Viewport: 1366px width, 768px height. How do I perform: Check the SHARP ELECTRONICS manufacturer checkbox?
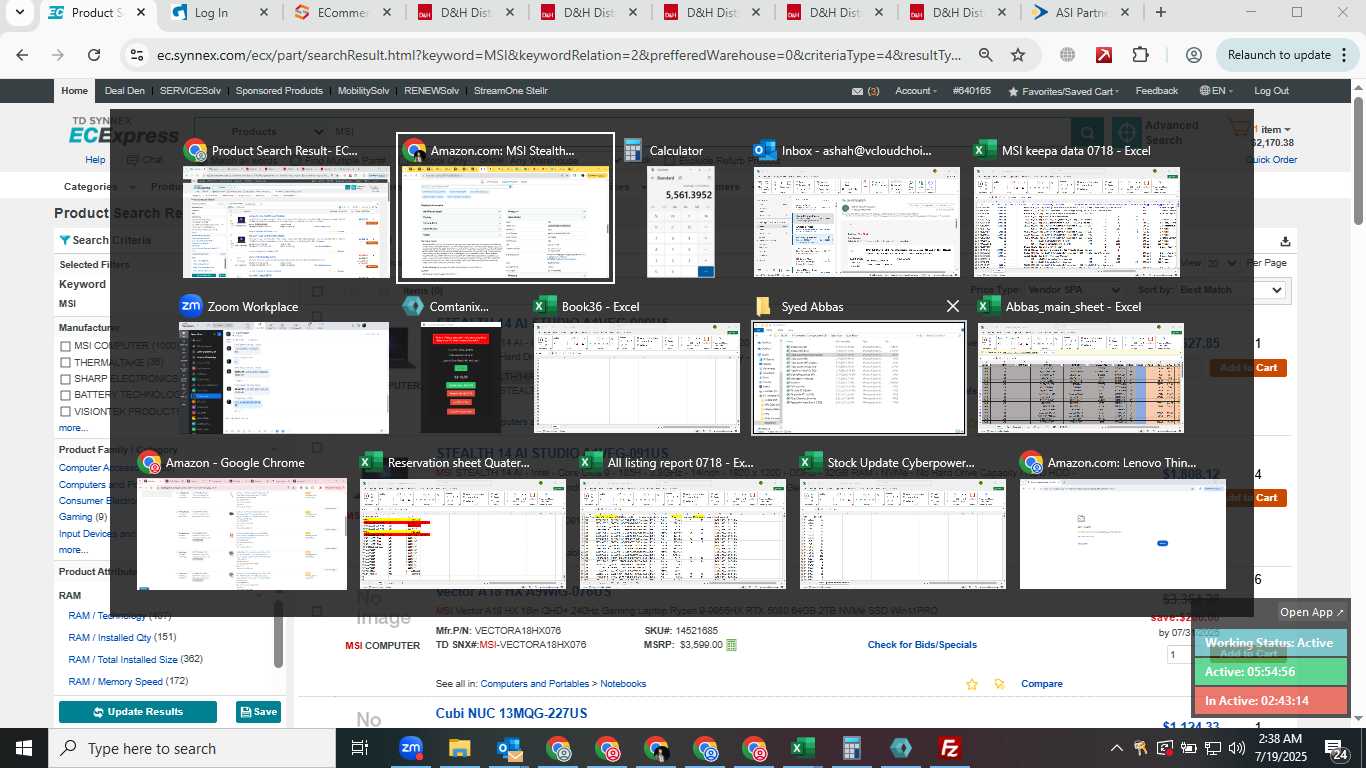(x=65, y=379)
